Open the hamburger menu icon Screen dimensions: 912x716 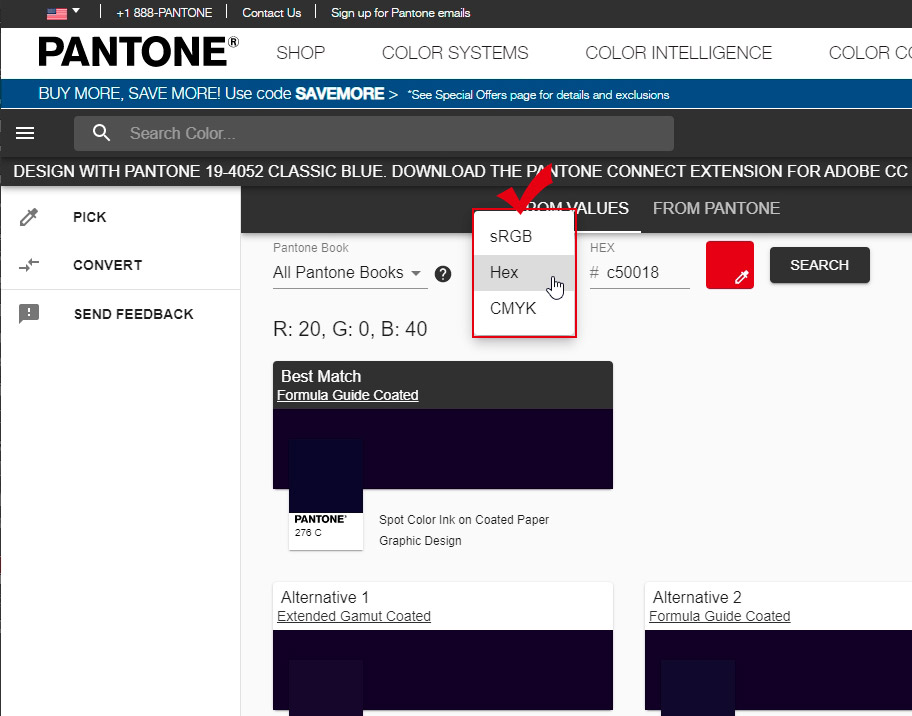coord(25,133)
